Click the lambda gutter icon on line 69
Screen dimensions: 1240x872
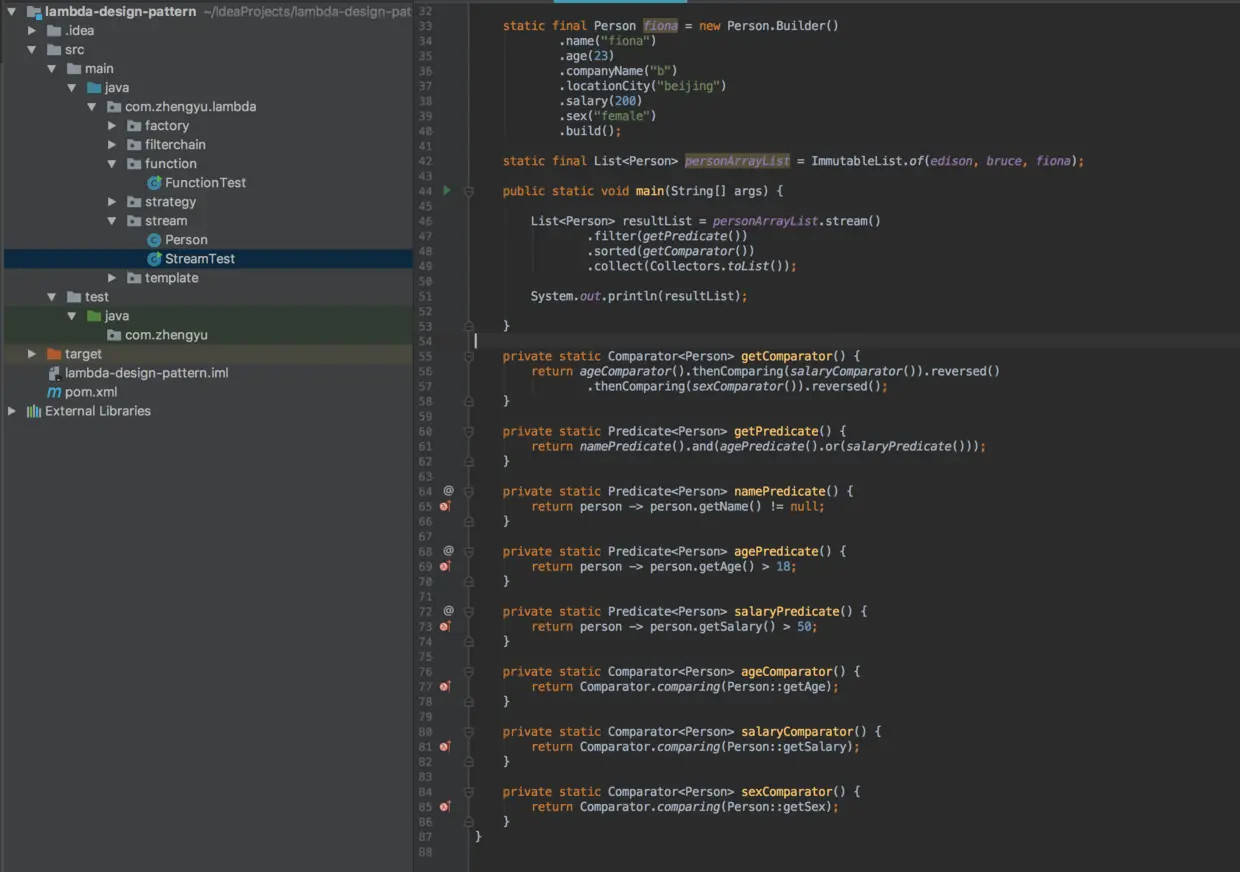(x=446, y=566)
